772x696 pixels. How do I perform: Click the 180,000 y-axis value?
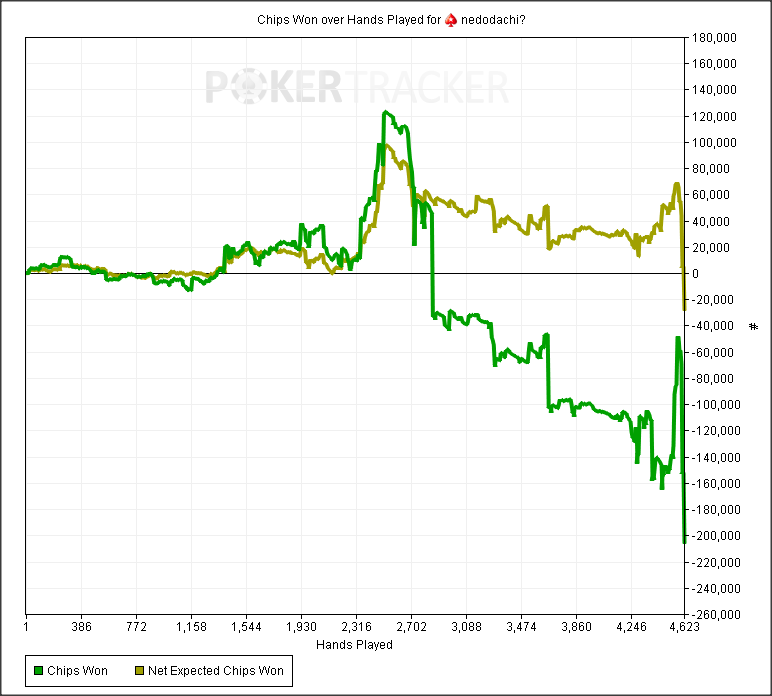tap(714, 37)
